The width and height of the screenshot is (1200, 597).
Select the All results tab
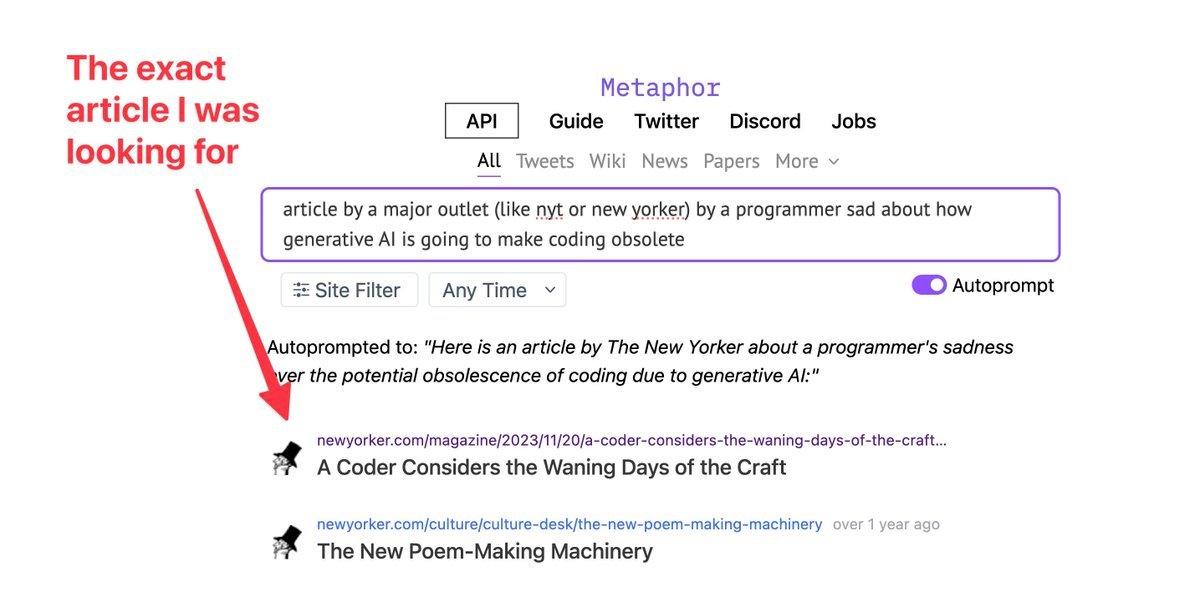click(x=489, y=161)
